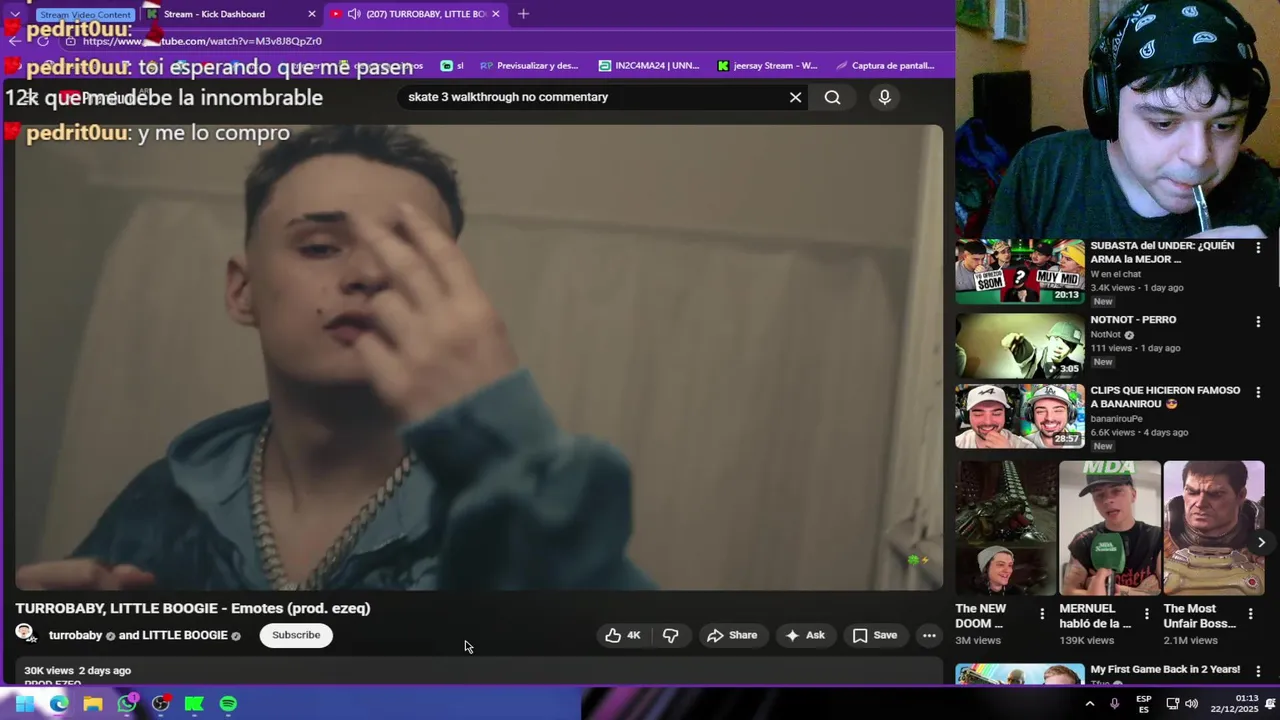Image resolution: width=1280 pixels, height=720 pixels.
Task: Open the Share dialog
Action: (x=732, y=635)
